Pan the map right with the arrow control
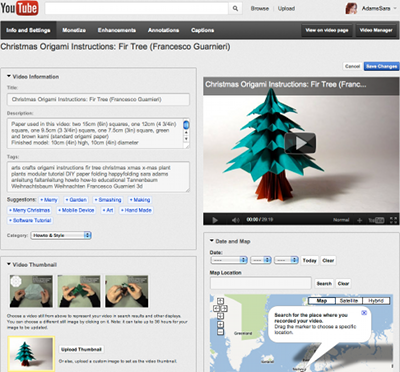Screen dimensions: 400x372 pyautogui.click(x=224, y=308)
